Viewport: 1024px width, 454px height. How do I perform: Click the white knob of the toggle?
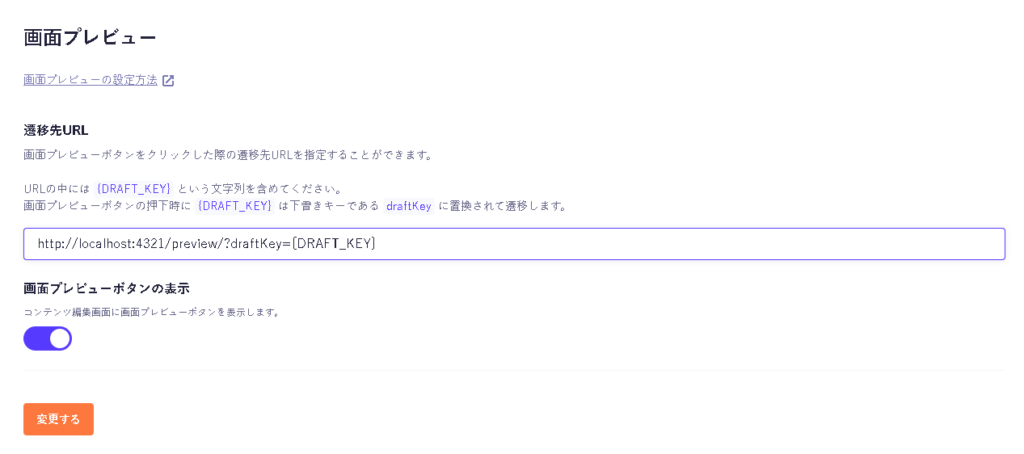click(x=59, y=338)
